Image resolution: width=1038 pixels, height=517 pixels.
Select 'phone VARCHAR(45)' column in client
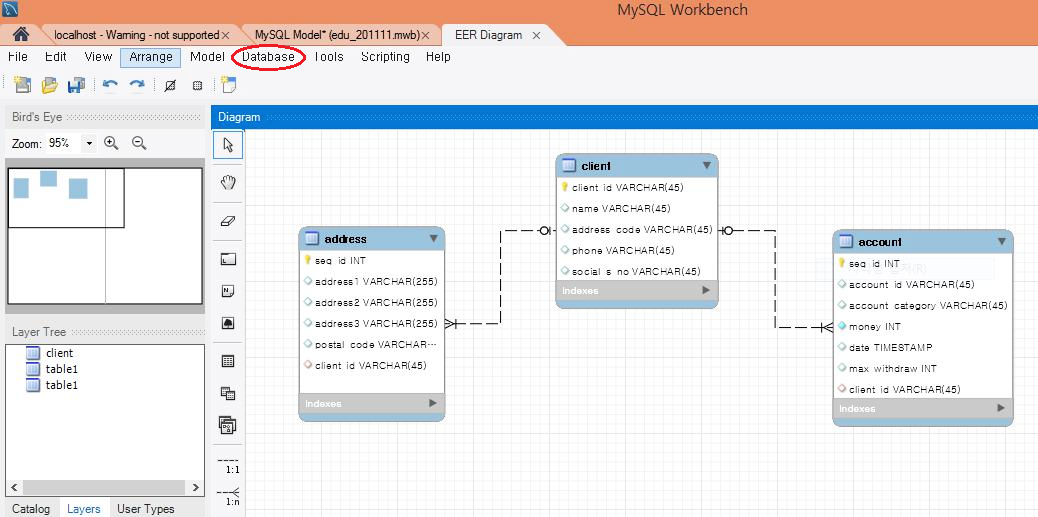(637, 250)
